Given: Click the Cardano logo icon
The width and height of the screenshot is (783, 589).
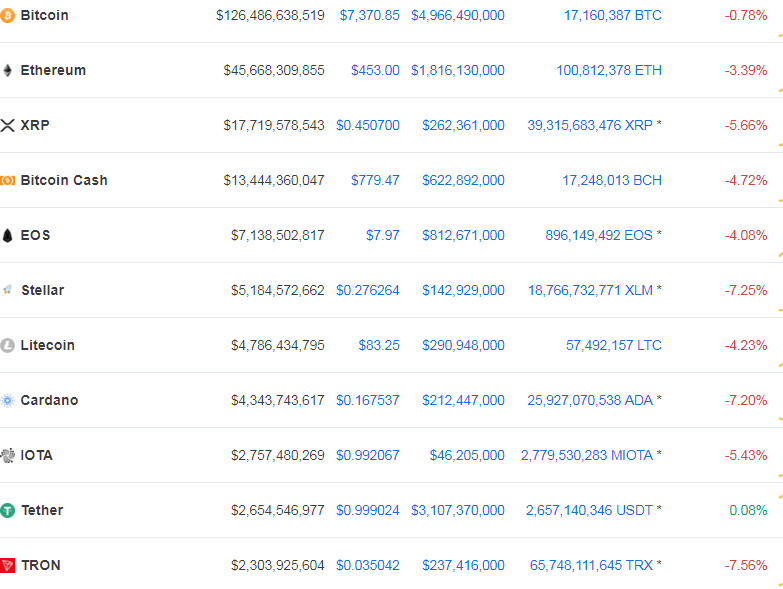Looking at the screenshot, I should tap(7, 400).
